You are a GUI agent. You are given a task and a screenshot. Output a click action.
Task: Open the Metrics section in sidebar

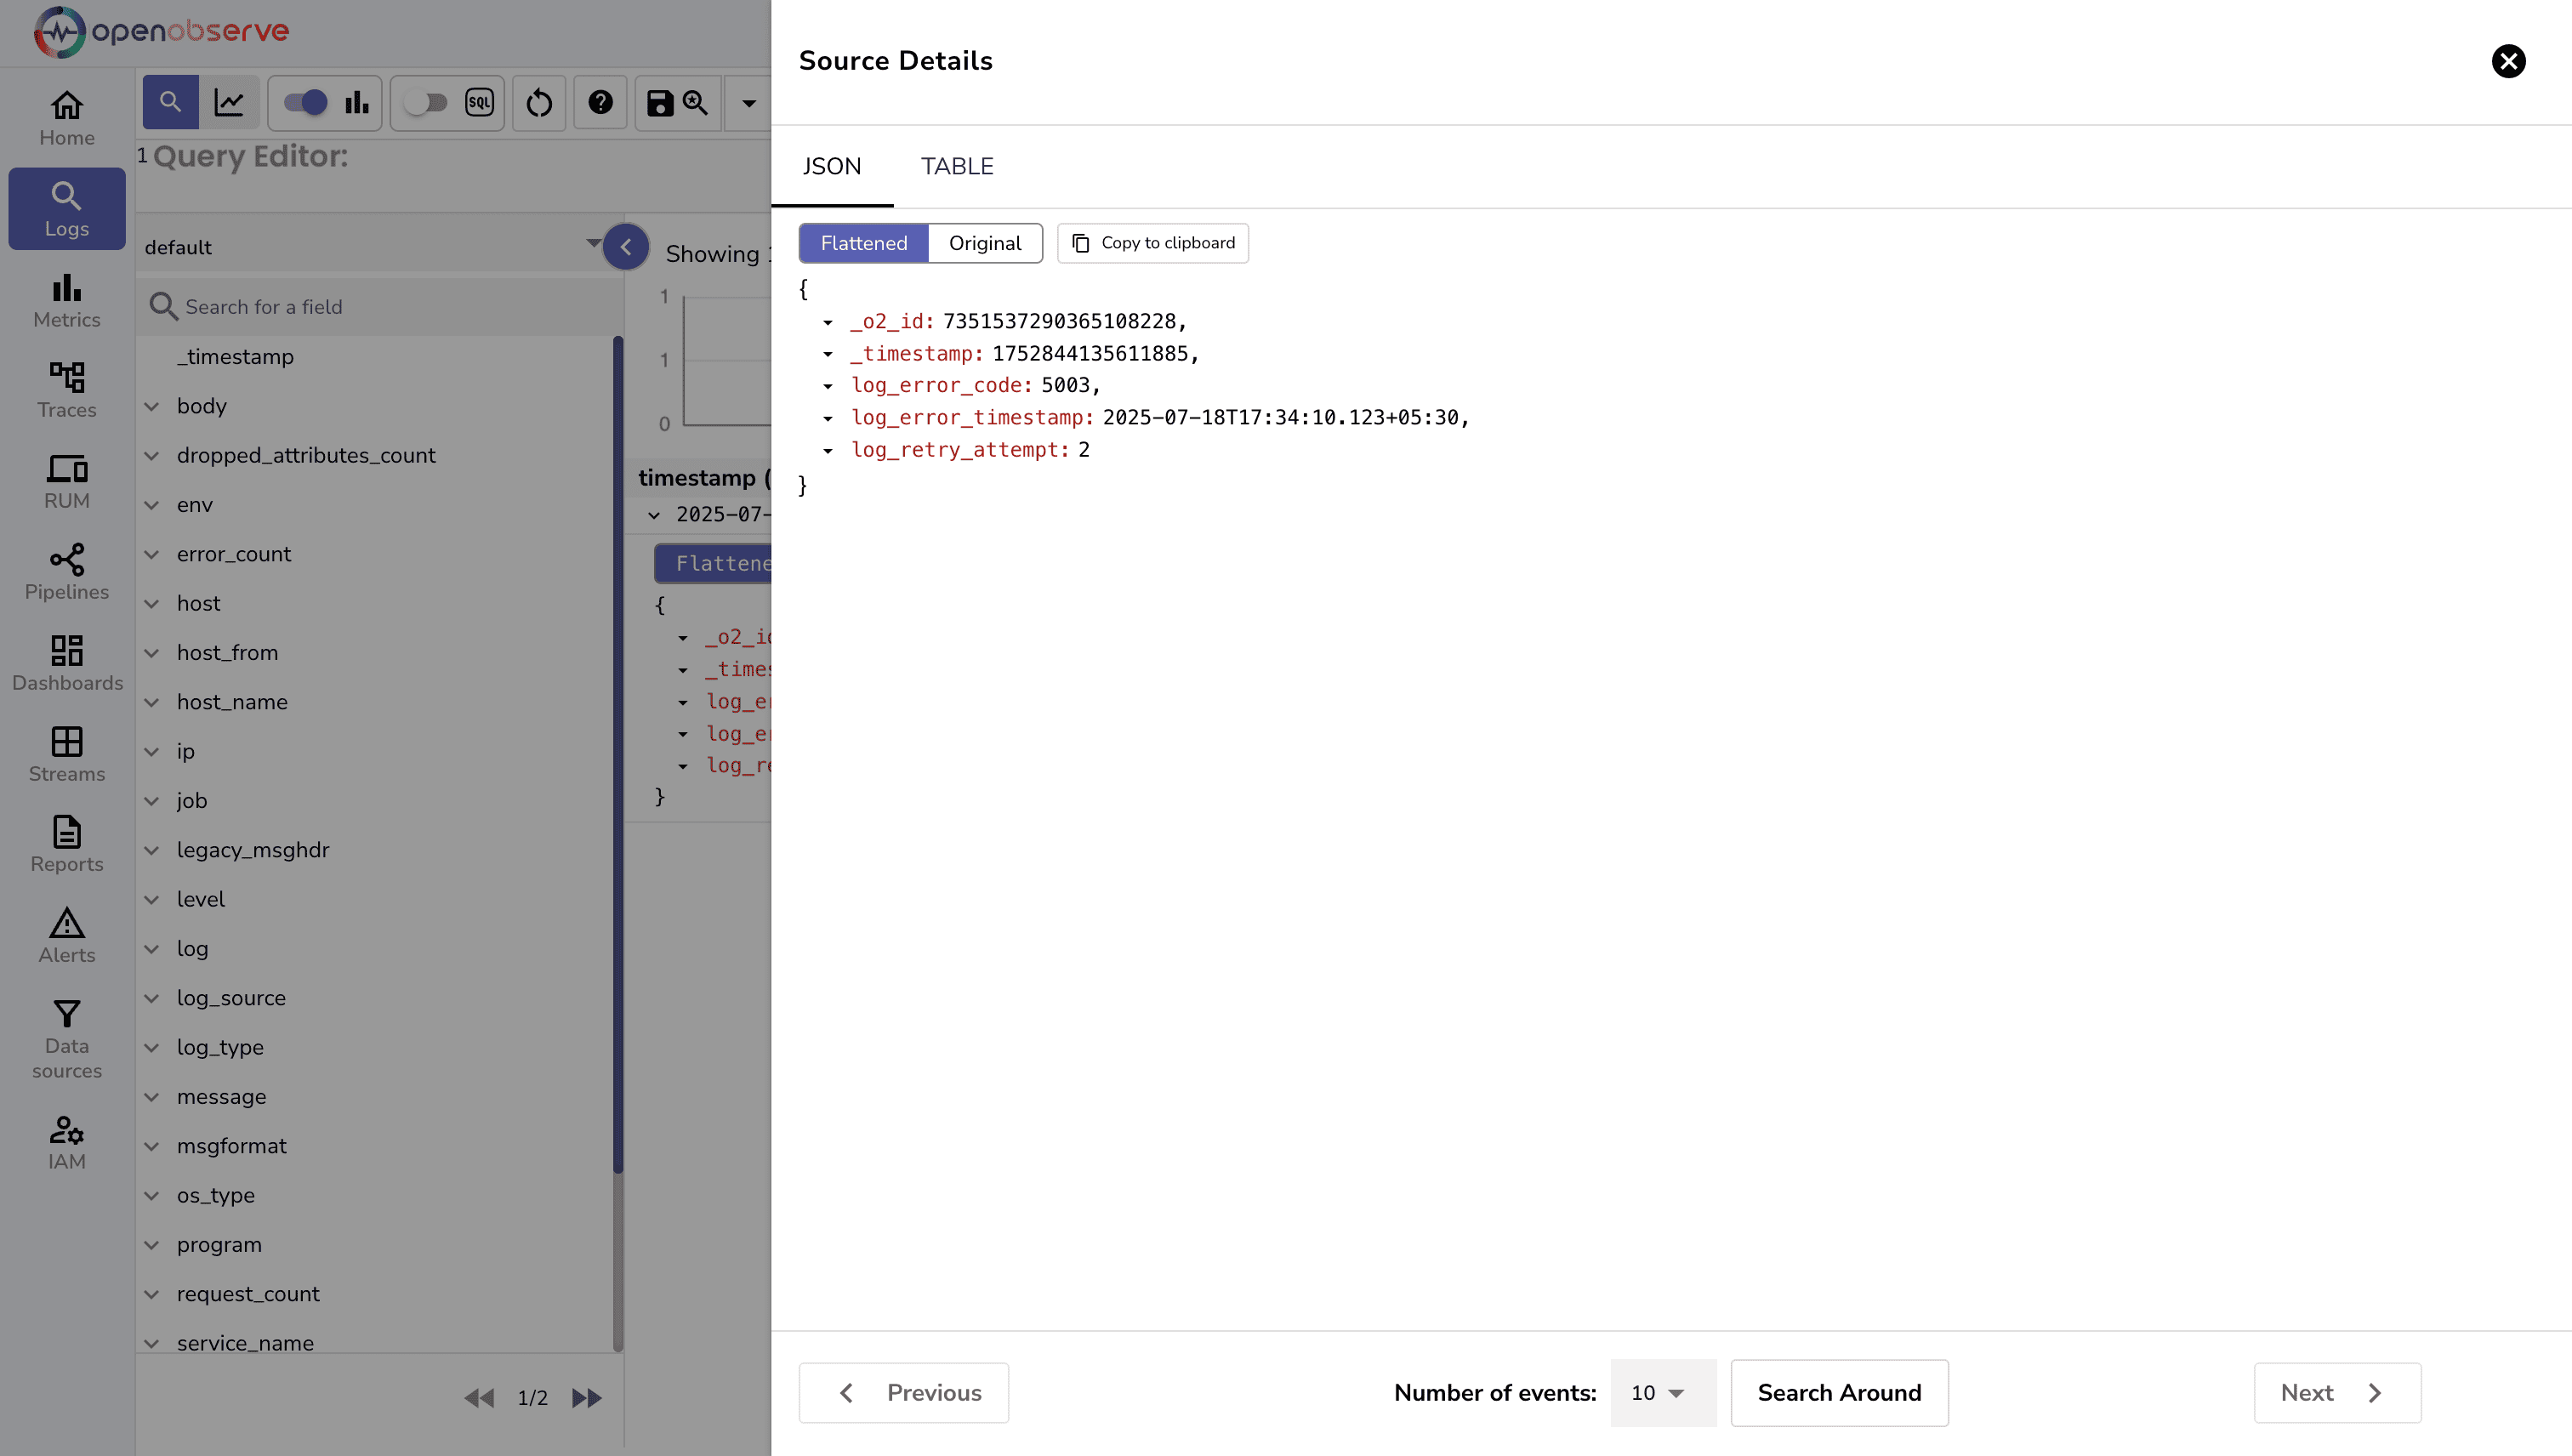tap(66, 300)
